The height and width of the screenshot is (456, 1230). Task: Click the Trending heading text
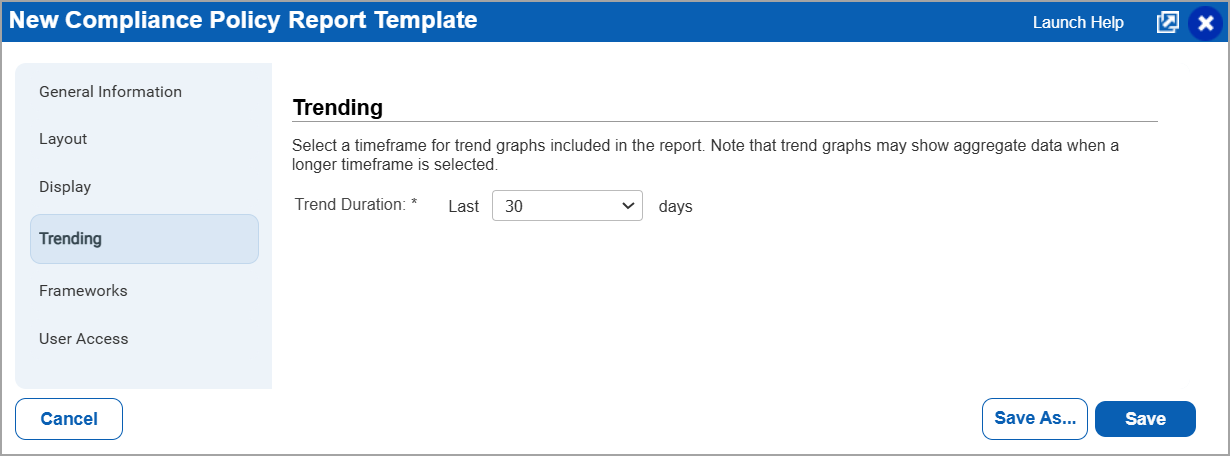(x=338, y=107)
